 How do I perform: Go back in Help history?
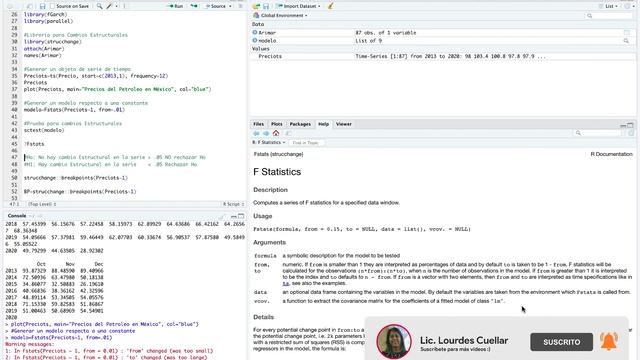click(256, 133)
